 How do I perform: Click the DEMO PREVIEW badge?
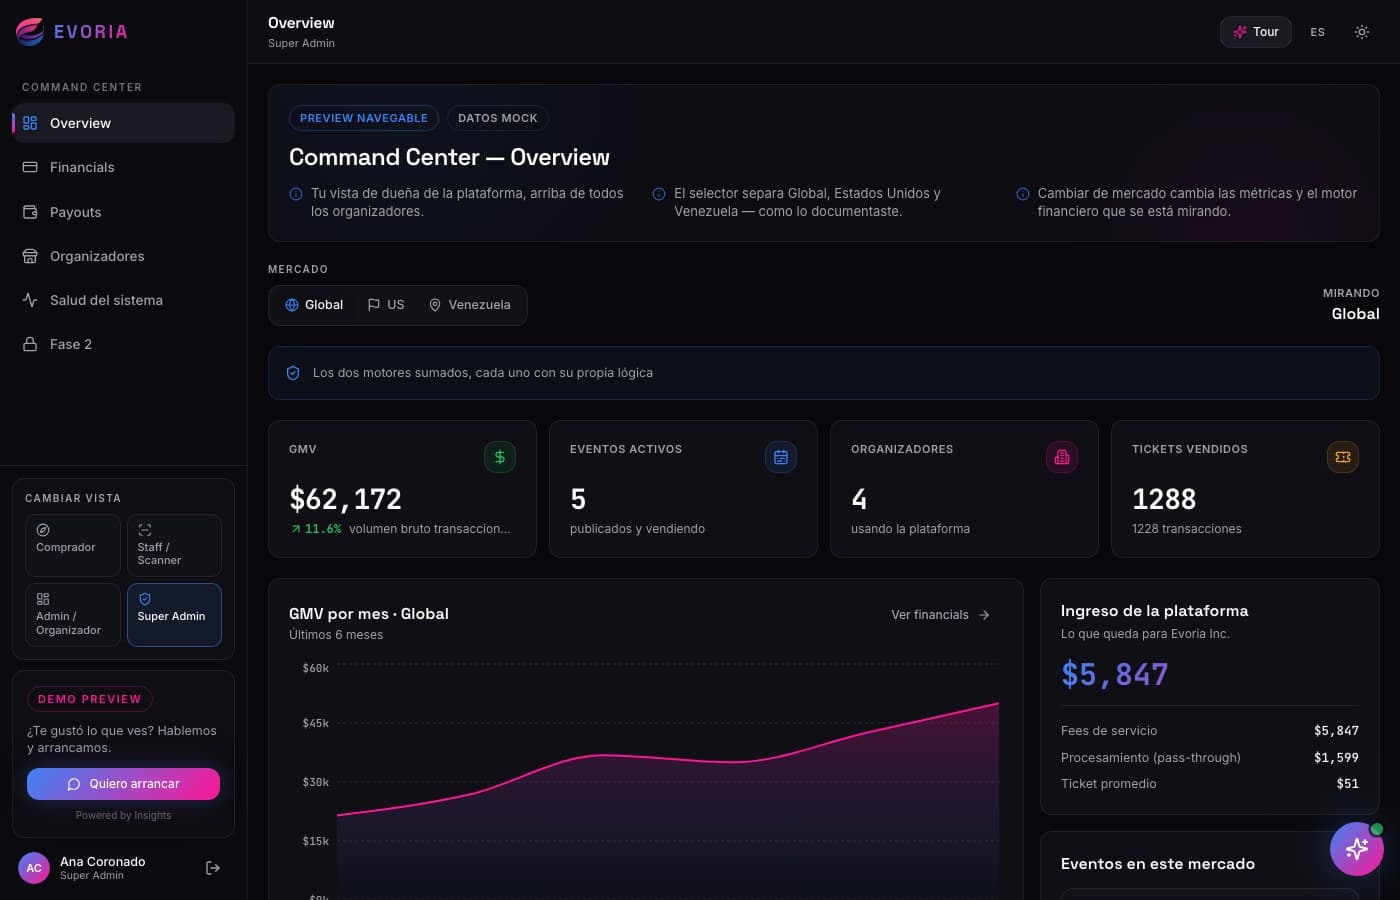click(90, 699)
